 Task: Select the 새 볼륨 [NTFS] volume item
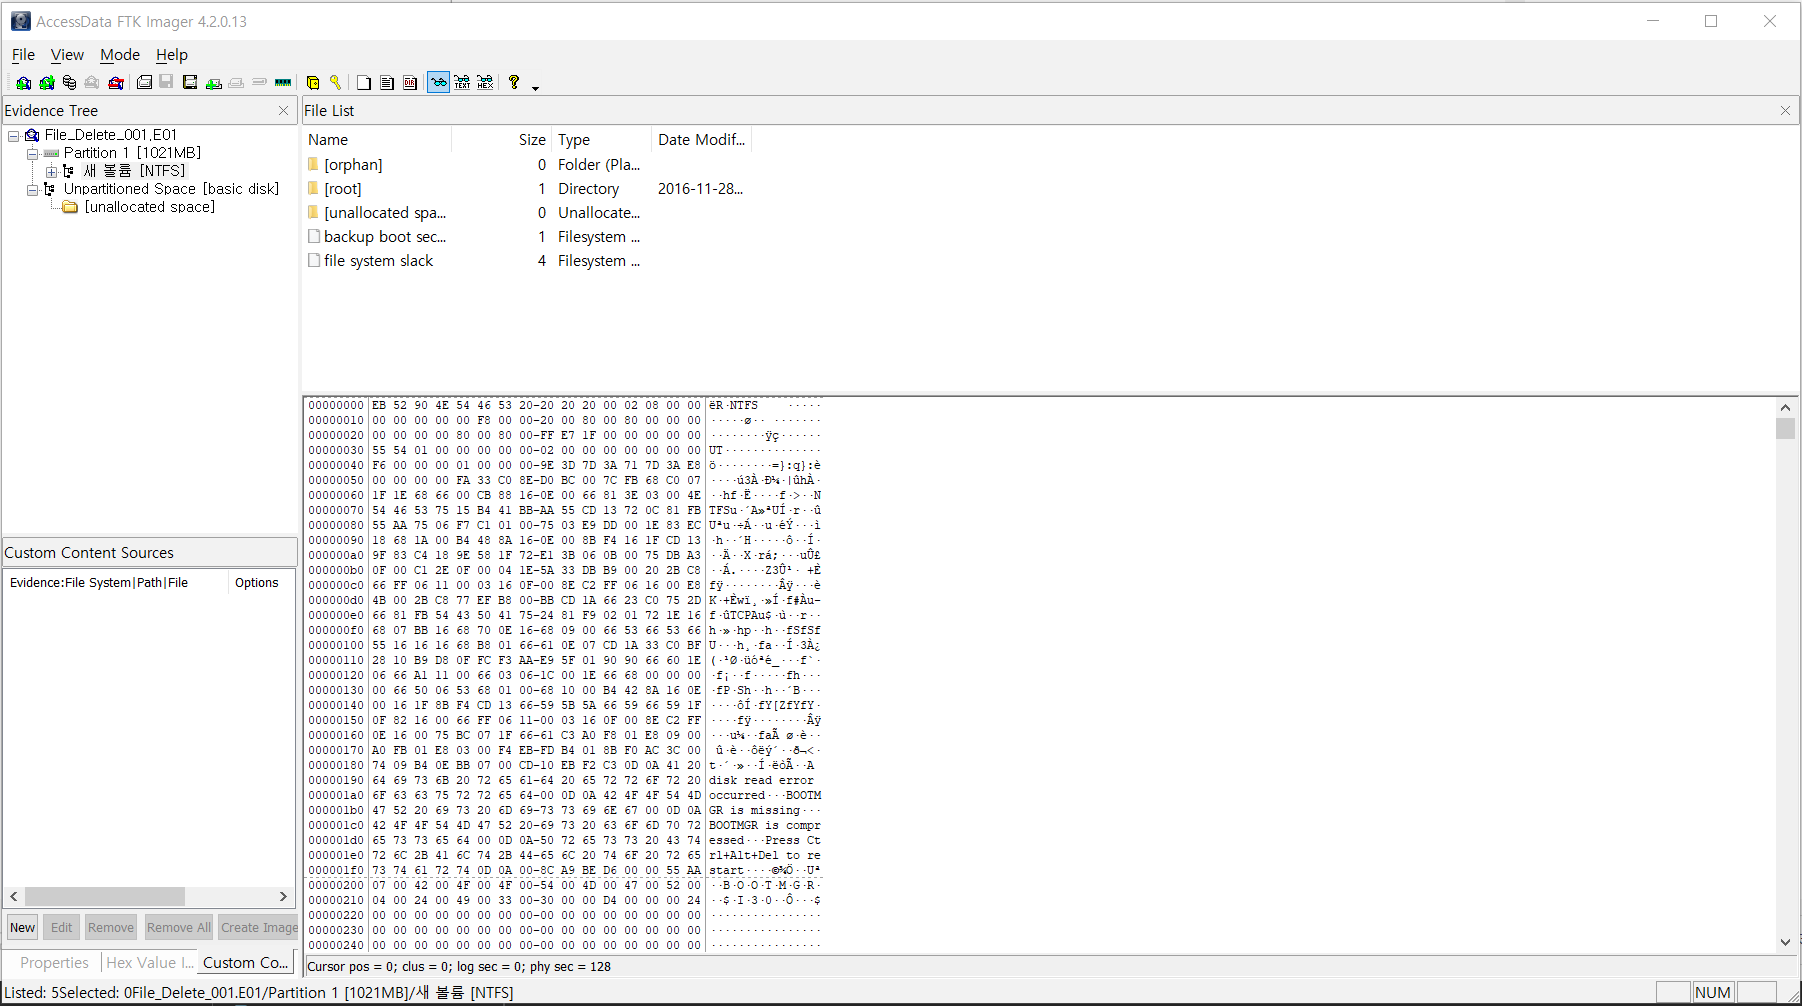click(134, 171)
